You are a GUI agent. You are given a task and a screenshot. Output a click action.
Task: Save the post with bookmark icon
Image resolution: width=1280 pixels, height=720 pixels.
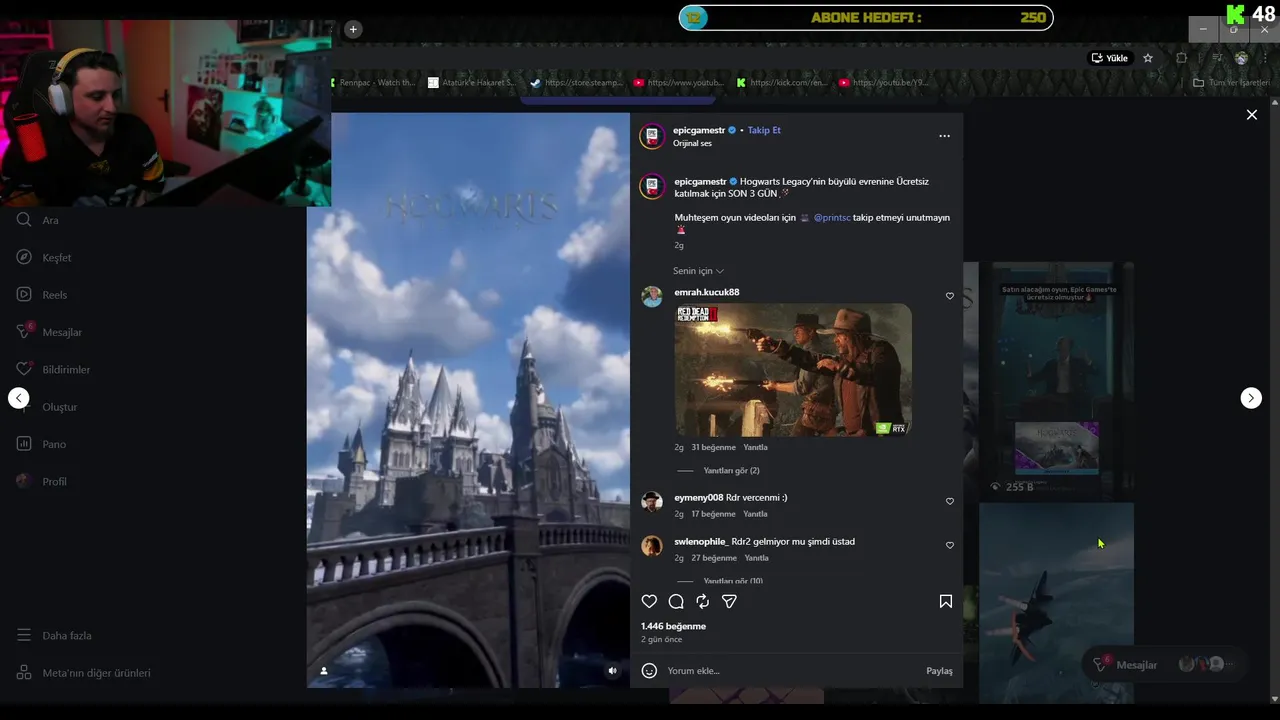coord(945,601)
